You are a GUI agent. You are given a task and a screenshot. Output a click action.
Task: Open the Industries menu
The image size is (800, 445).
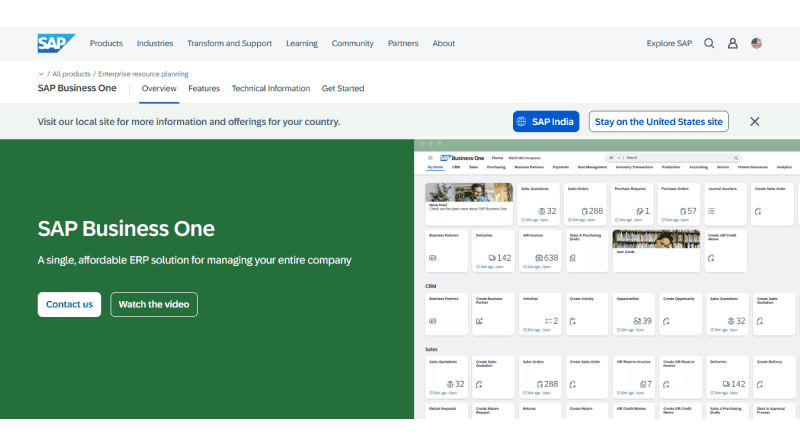point(155,43)
